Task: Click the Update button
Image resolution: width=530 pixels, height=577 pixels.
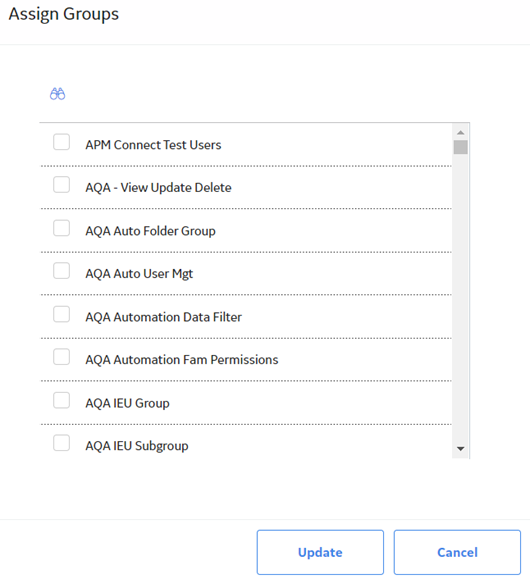Action: coord(320,552)
